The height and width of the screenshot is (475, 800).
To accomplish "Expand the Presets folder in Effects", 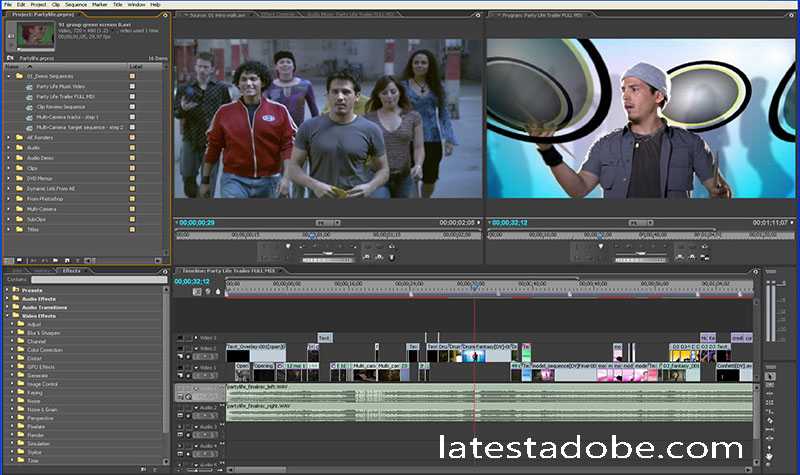I will [8, 290].
